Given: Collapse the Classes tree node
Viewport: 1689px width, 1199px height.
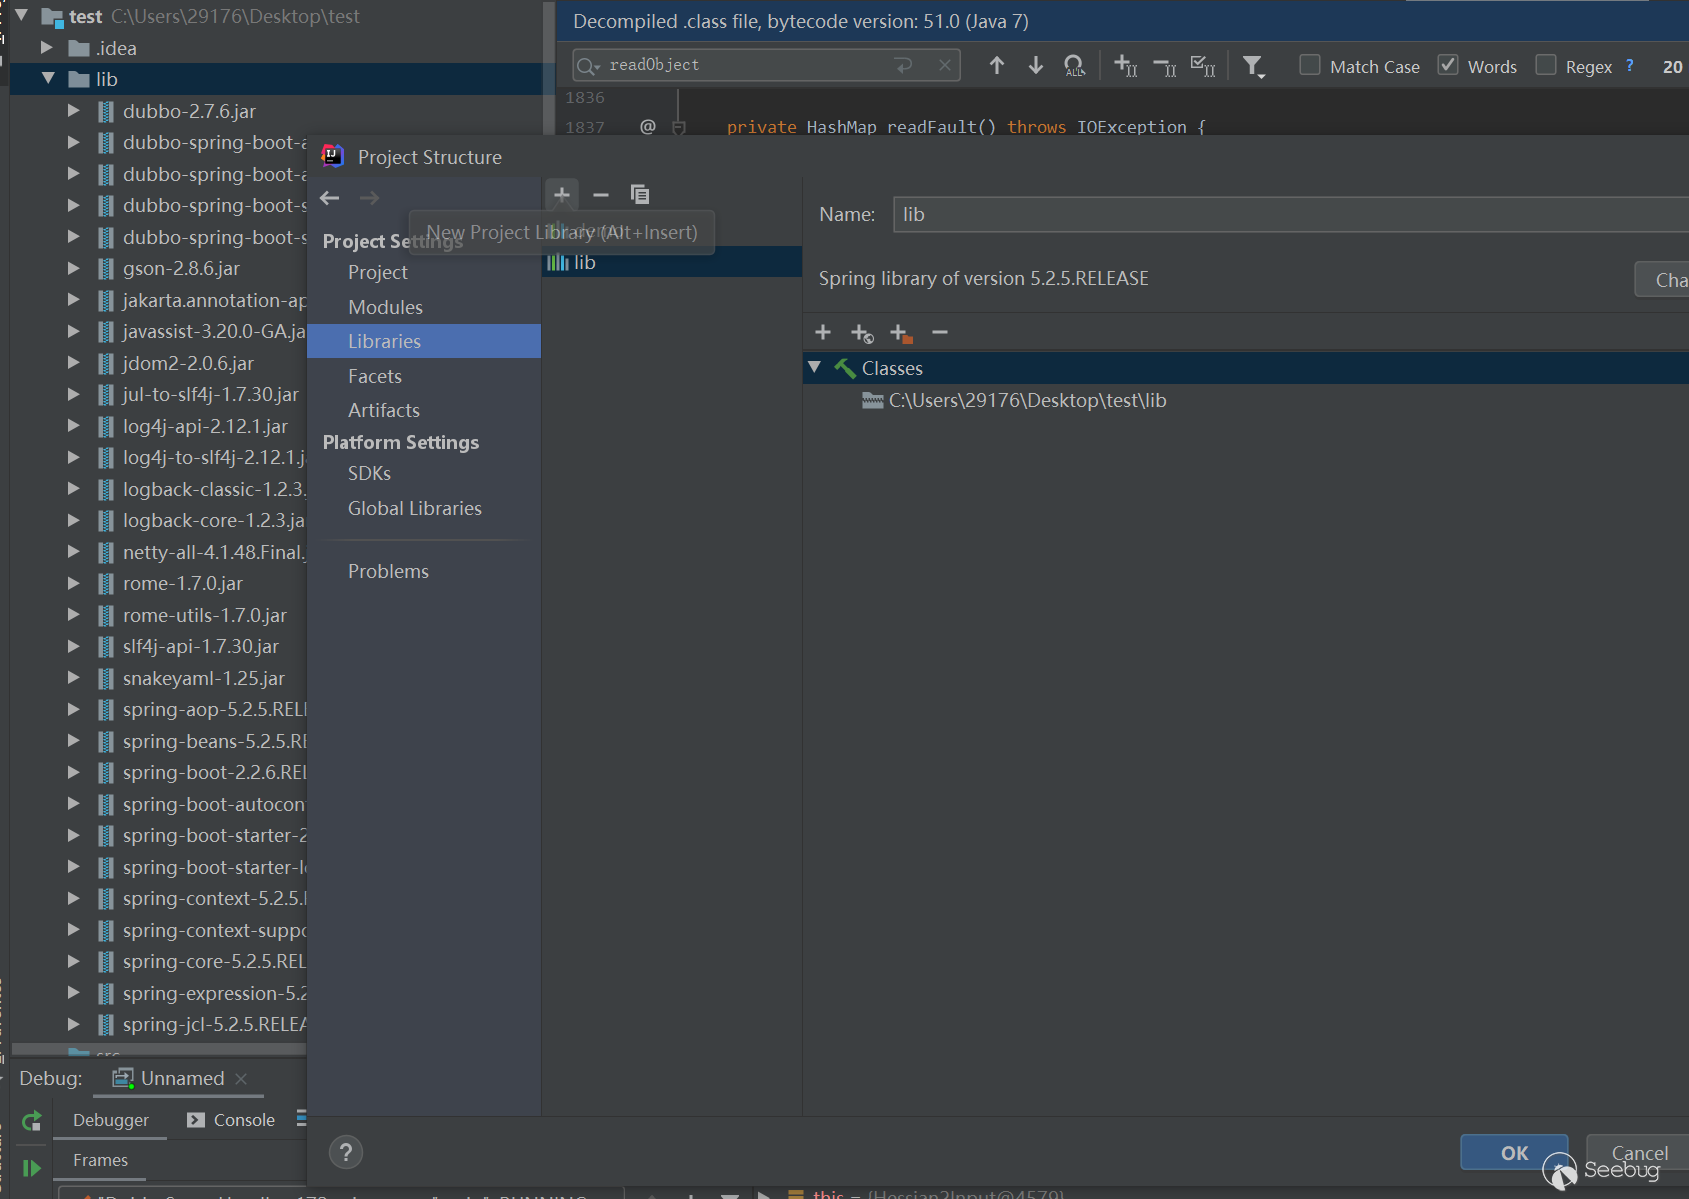Looking at the screenshot, I should tap(815, 368).
